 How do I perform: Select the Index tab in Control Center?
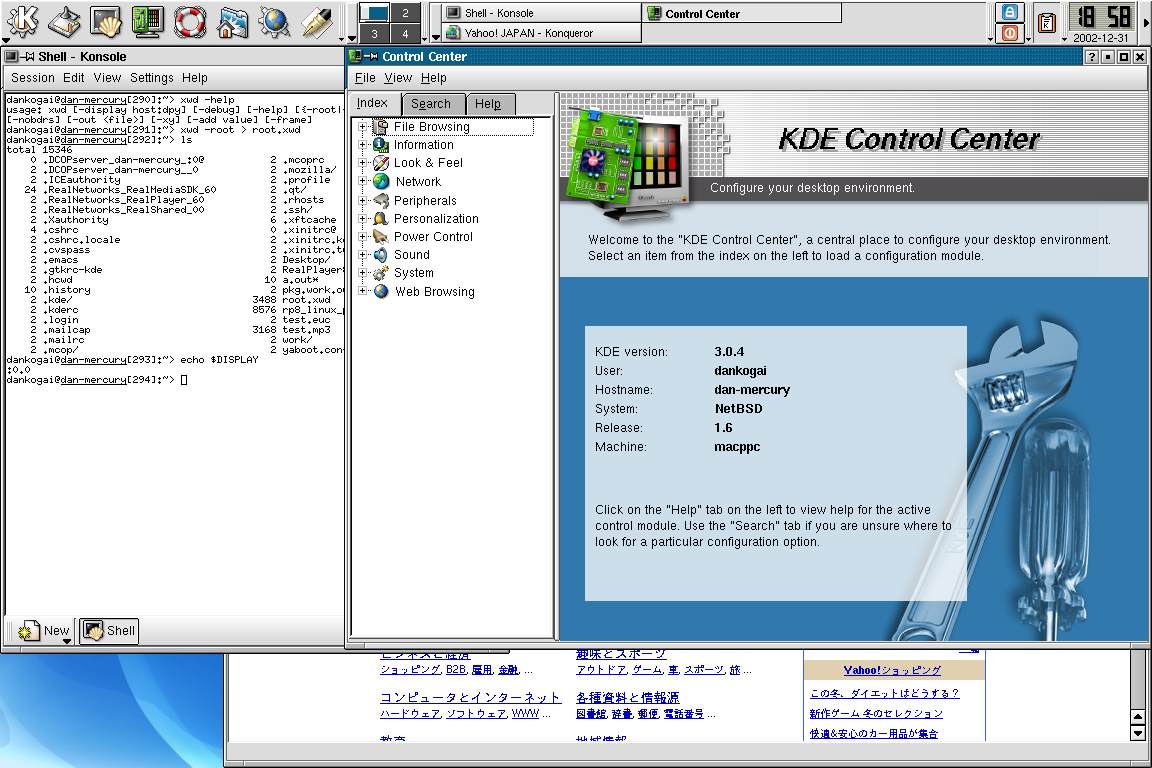[375, 103]
